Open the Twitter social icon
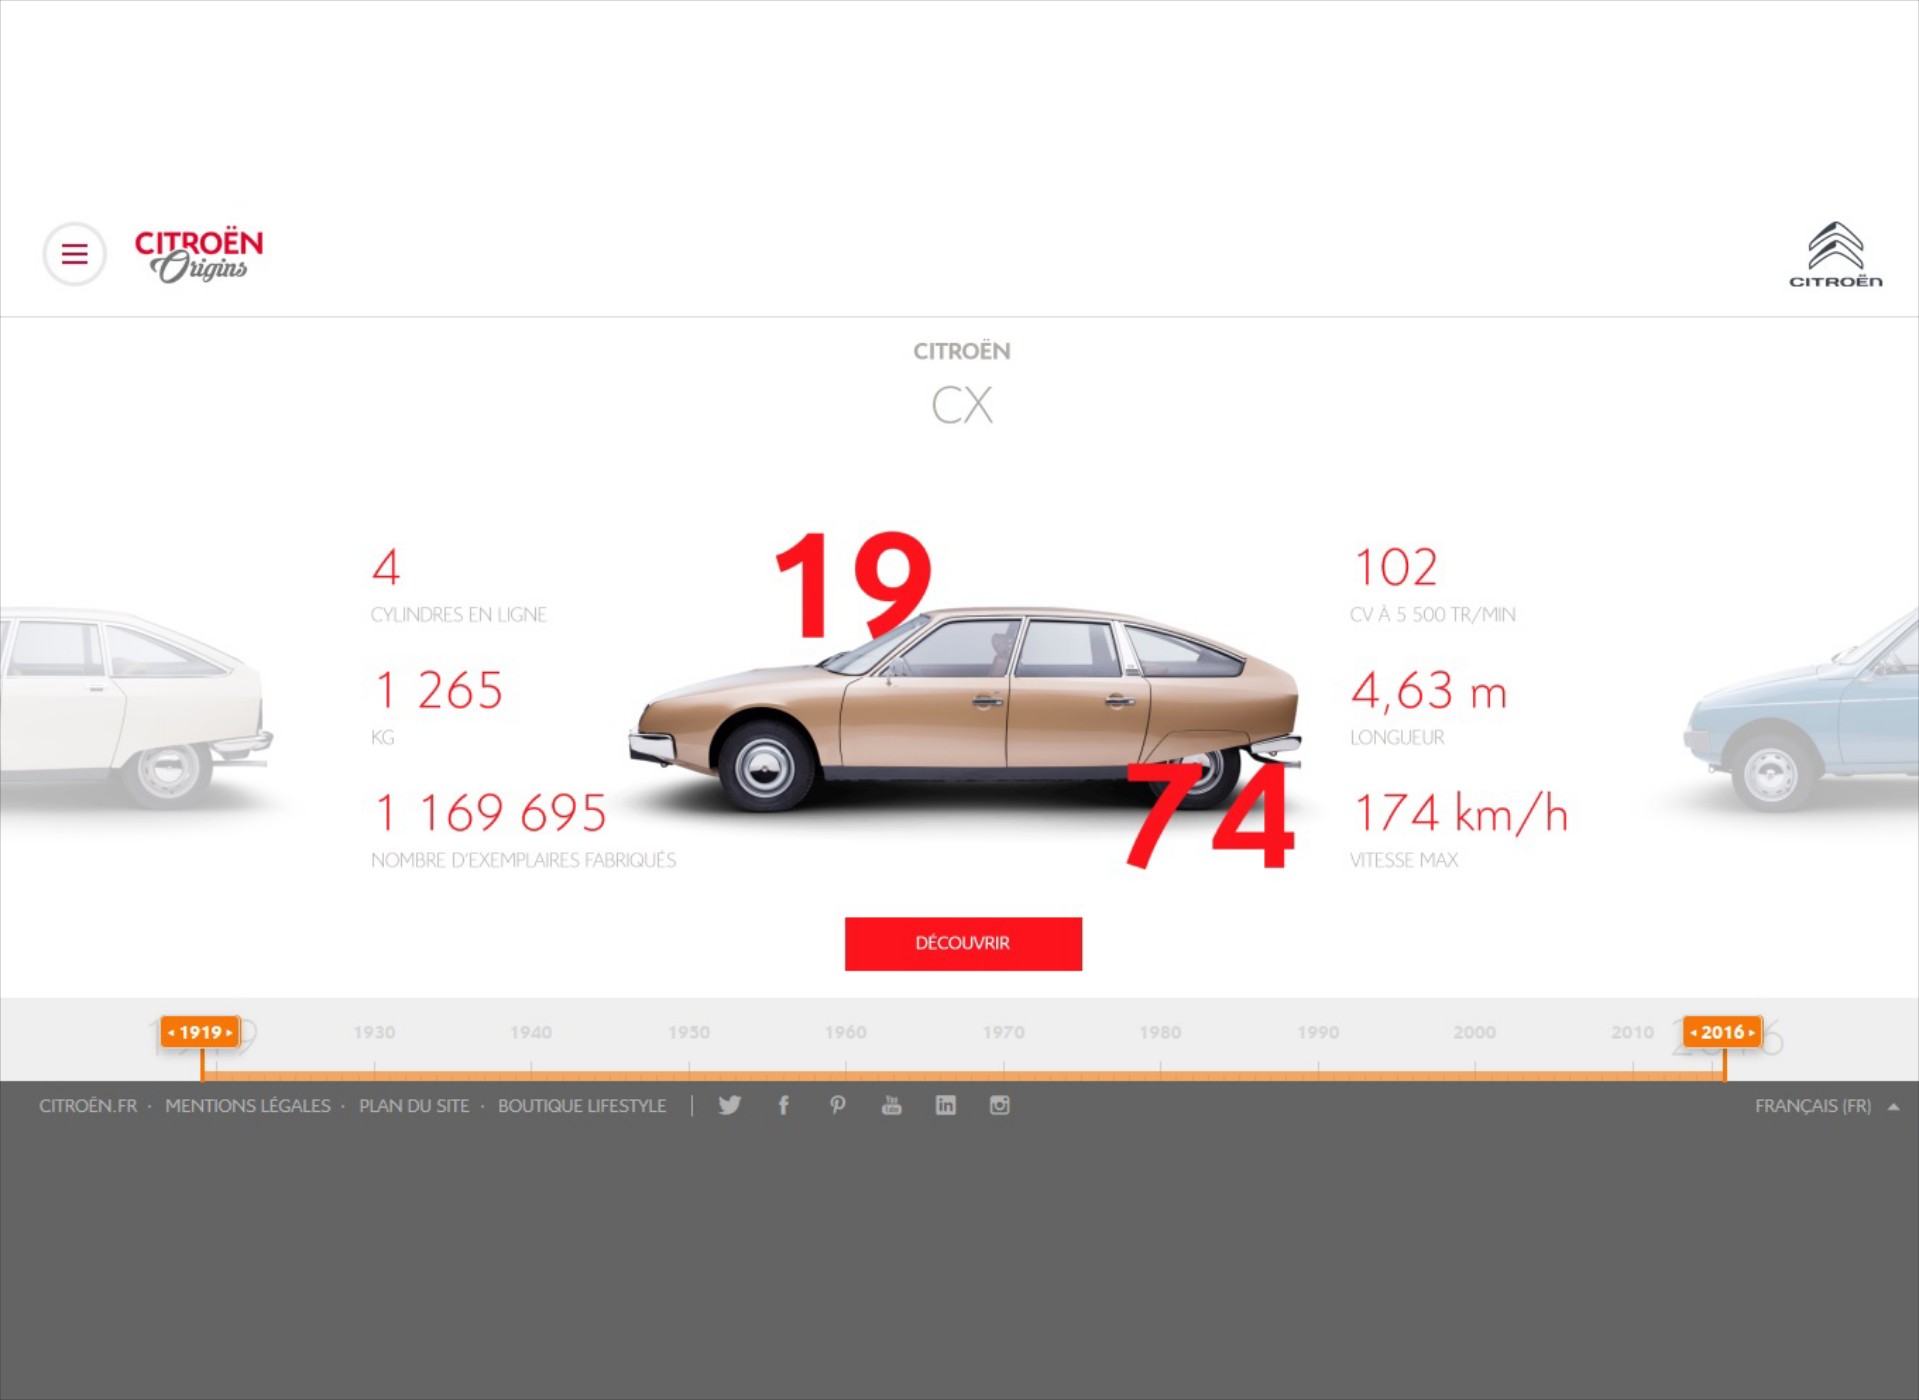This screenshot has width=1919, height=1400. (729, 1105)
